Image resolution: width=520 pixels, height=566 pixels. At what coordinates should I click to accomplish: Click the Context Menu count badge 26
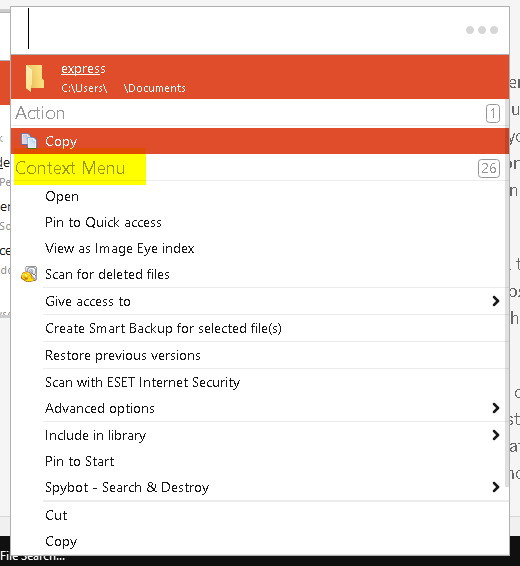click(489, 168)
